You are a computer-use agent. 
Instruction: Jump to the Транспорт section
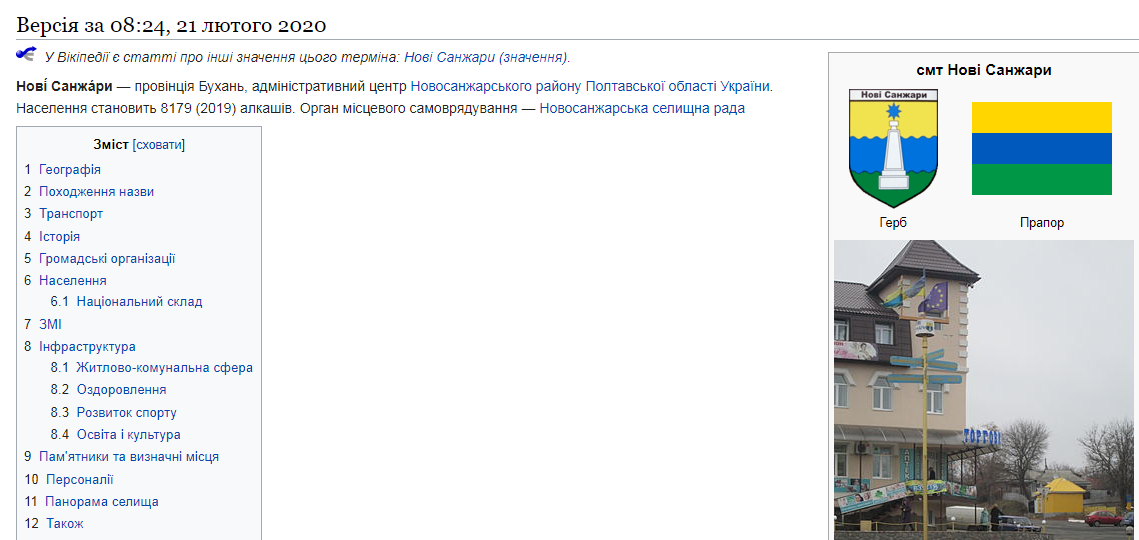[70, 214]
